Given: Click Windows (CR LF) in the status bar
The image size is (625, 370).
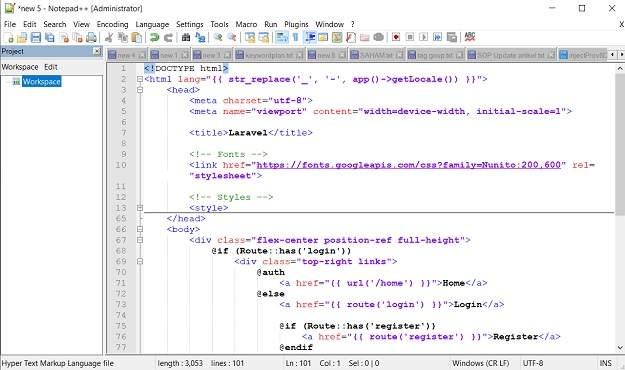Looking at the screenshot, I should point(480,363).
